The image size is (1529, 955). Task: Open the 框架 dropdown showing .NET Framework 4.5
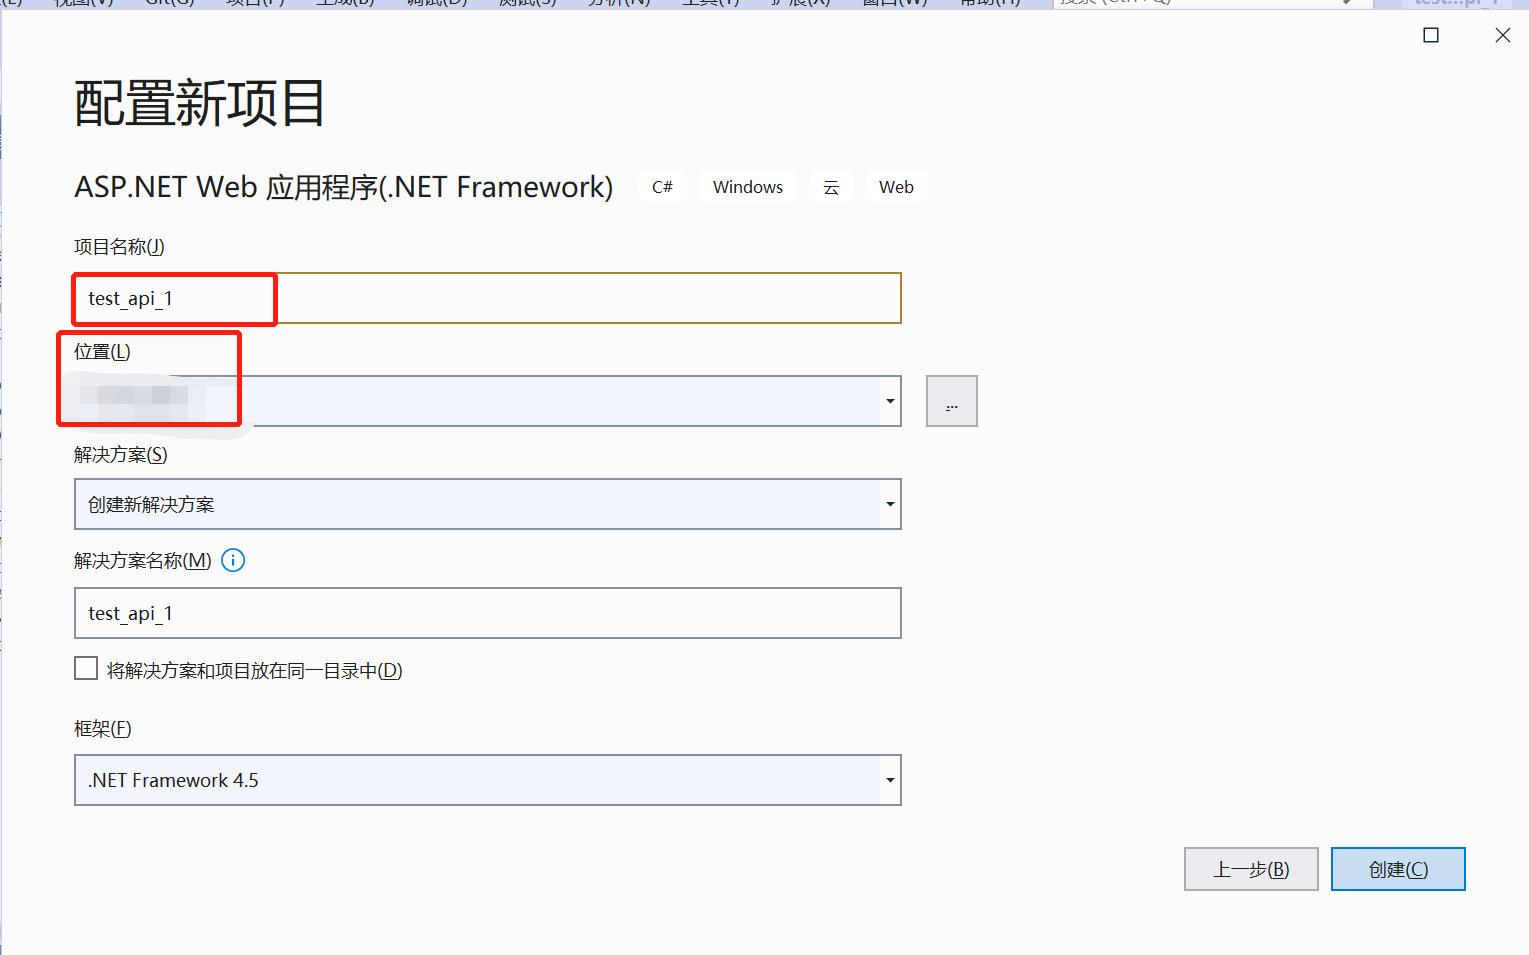click(x=888, y=779)
